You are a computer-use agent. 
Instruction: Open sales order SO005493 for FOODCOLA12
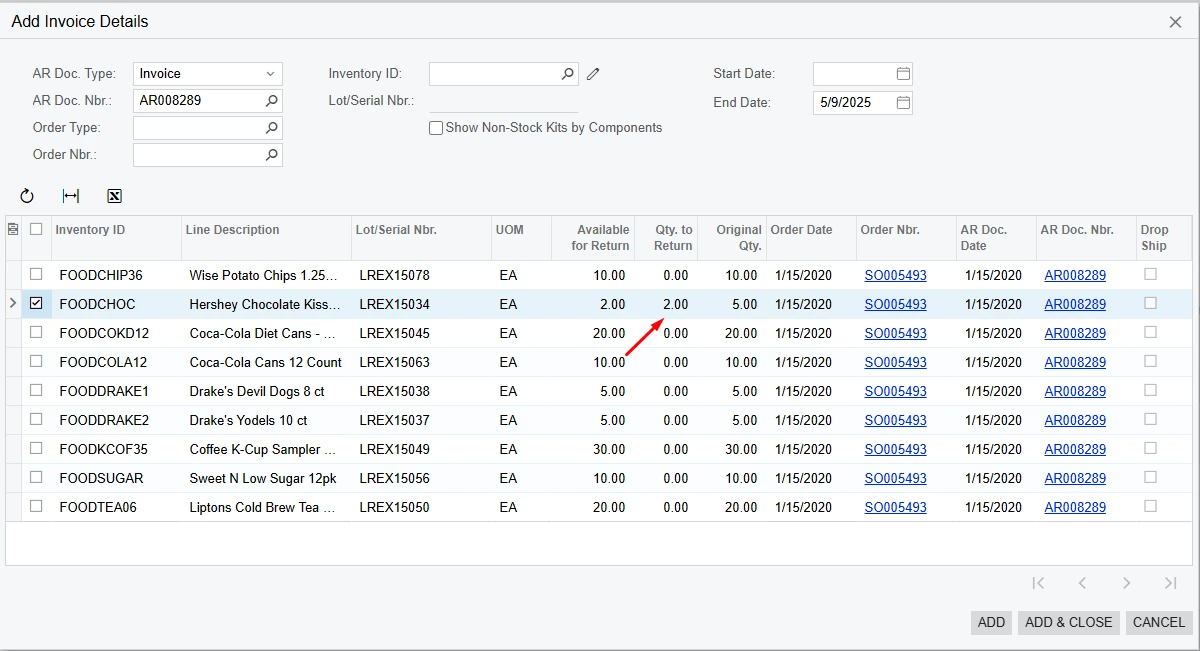coord(895,362)
